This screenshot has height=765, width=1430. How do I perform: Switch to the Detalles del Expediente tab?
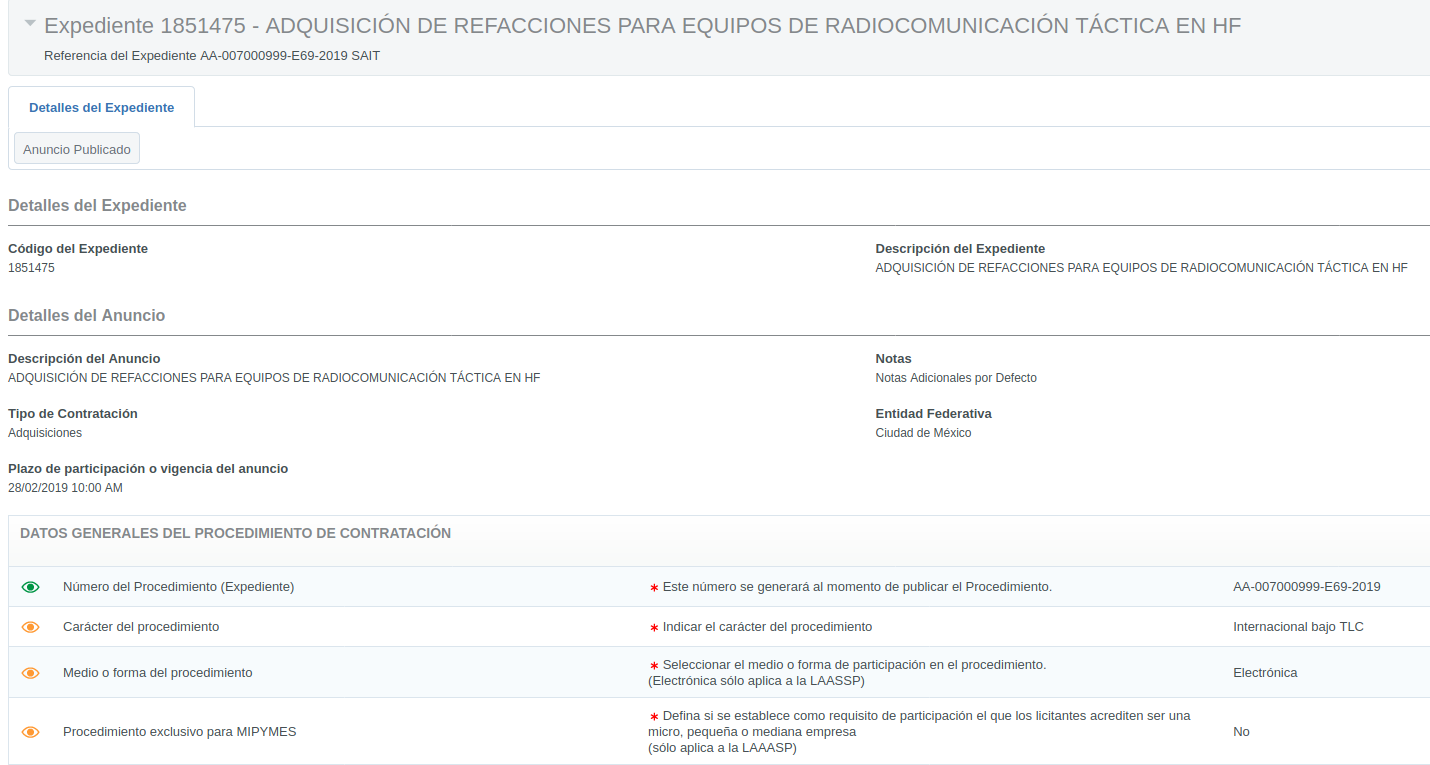click(x=101, y=108)
